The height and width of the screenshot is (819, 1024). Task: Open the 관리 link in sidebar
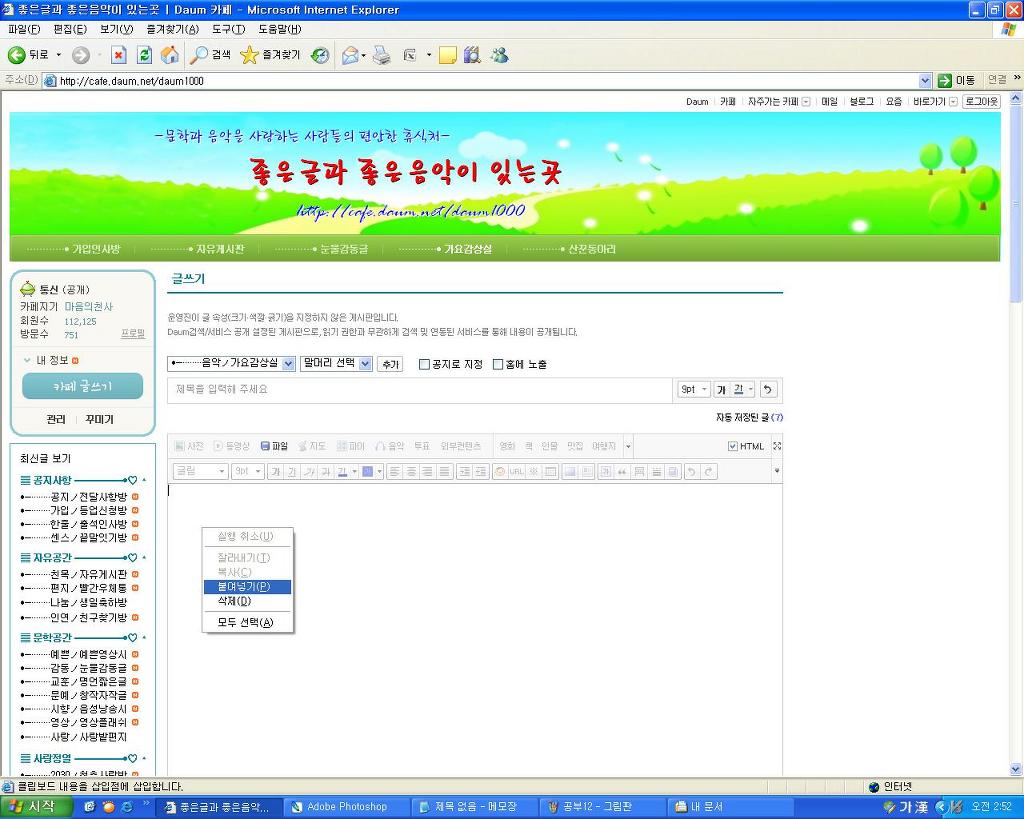(x=56, y=419)
